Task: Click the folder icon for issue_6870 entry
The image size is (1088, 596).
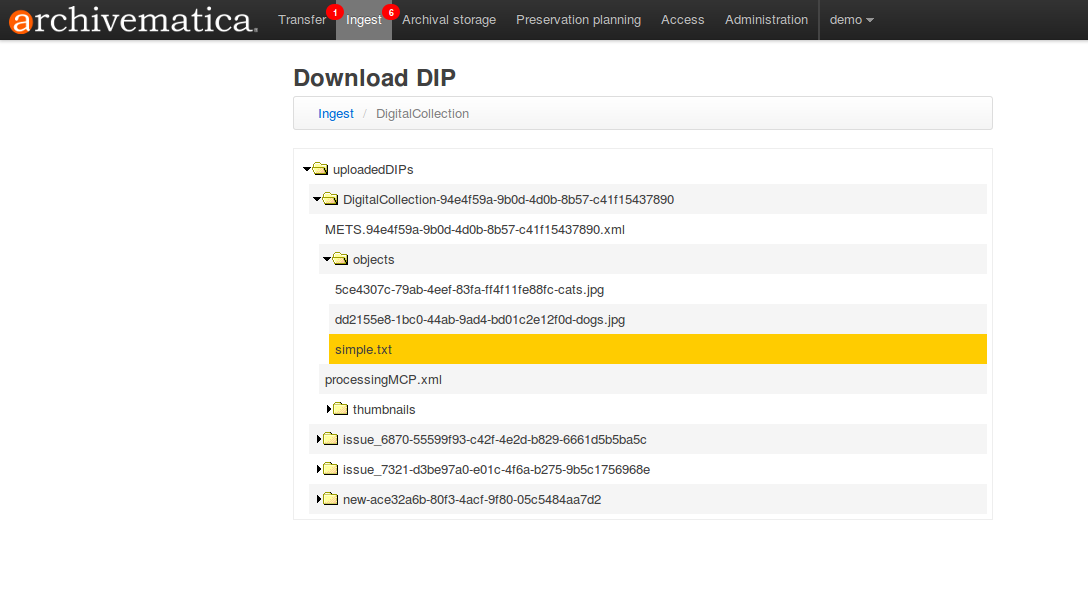Action: (x=331, y=439)
